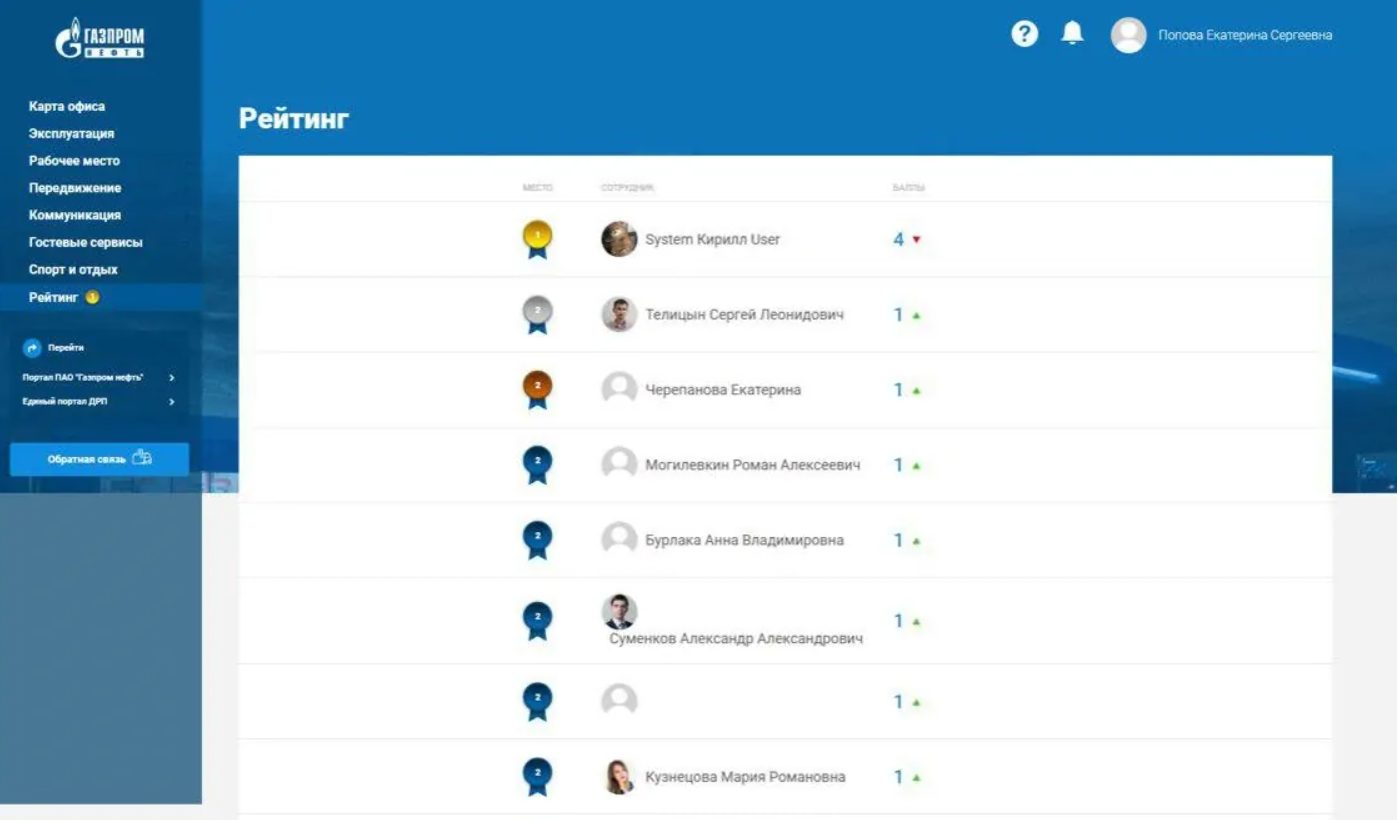The width and height of the screenshot is (1397, 820).
Task: Open the Коммуникация menu item
Action: click(x=75, y=215)
